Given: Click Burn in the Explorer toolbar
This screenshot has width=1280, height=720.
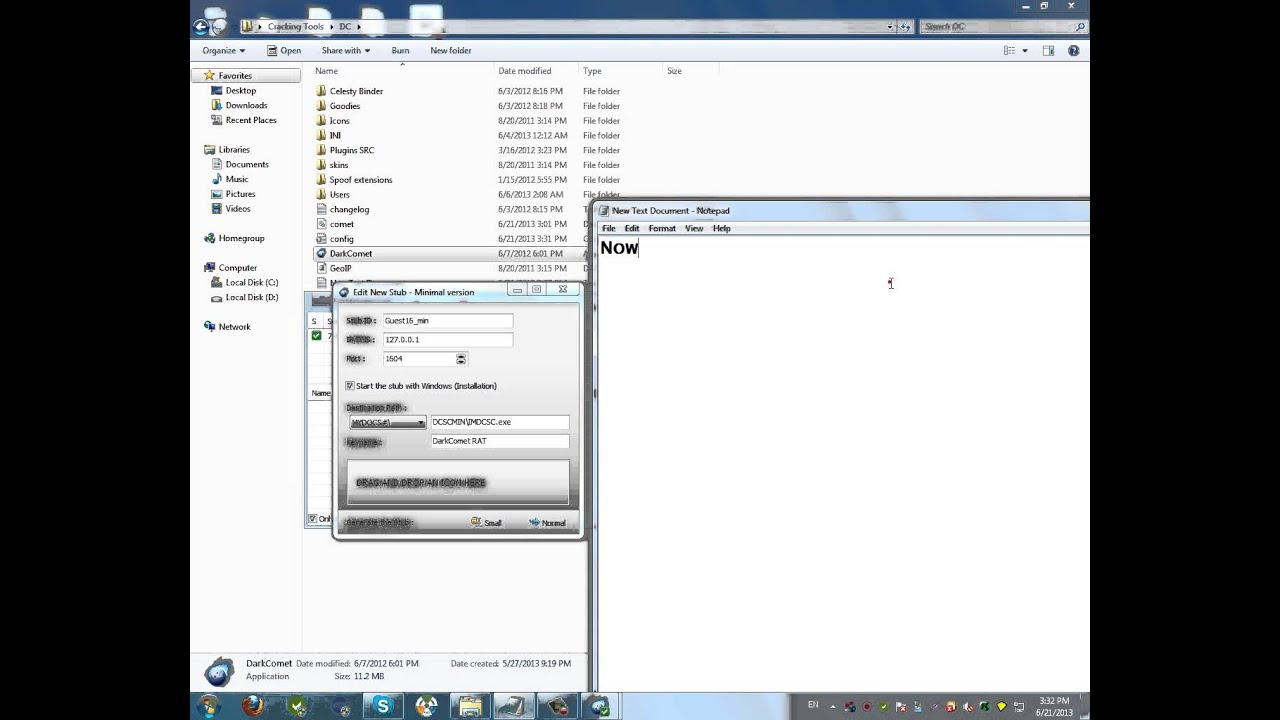Looking at the screenshot, I should click(x=400, y=50).
